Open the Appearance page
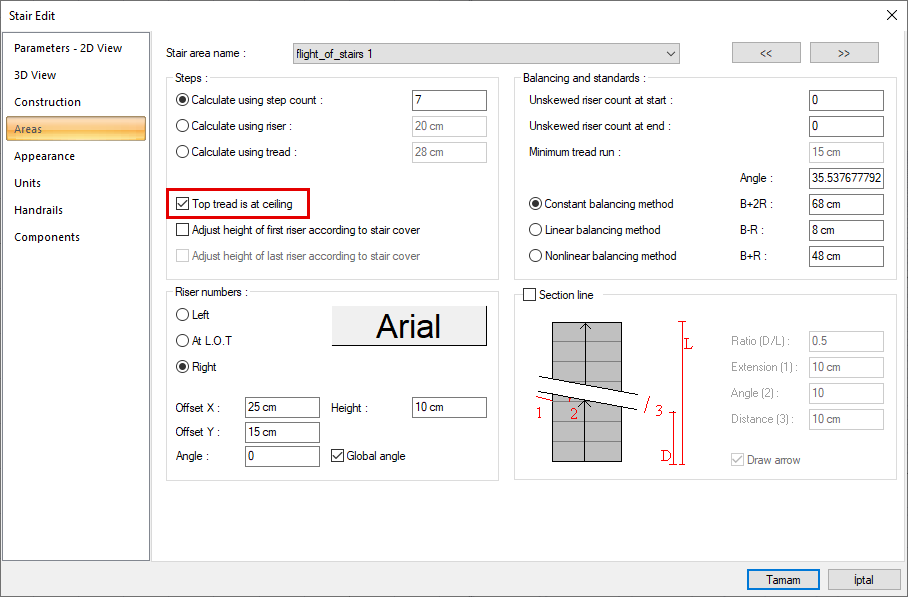The height and width of the screenshot is (597, 908). pyautogui.click(x=45, y=156)
